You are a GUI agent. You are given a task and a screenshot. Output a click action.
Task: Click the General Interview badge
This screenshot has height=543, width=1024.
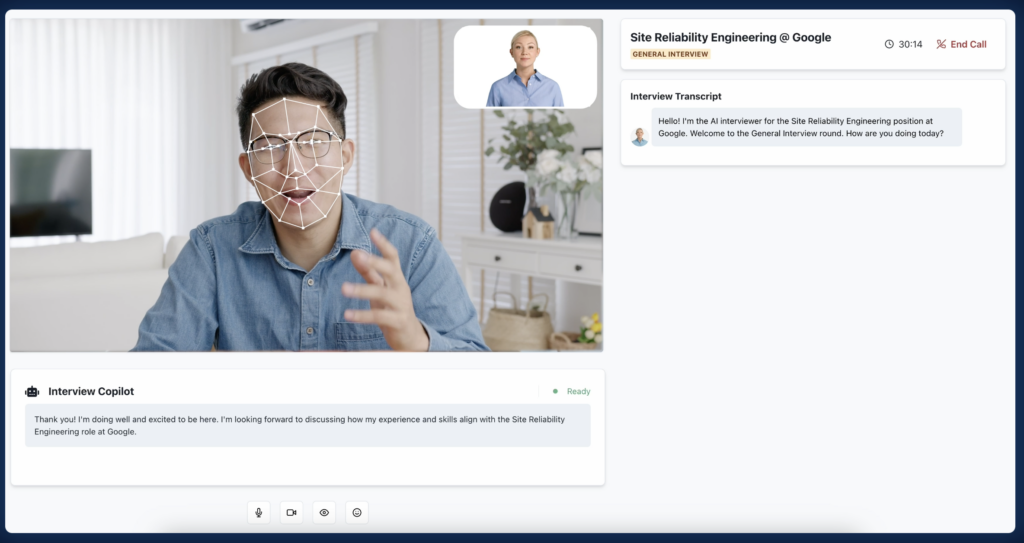point(670,54)
